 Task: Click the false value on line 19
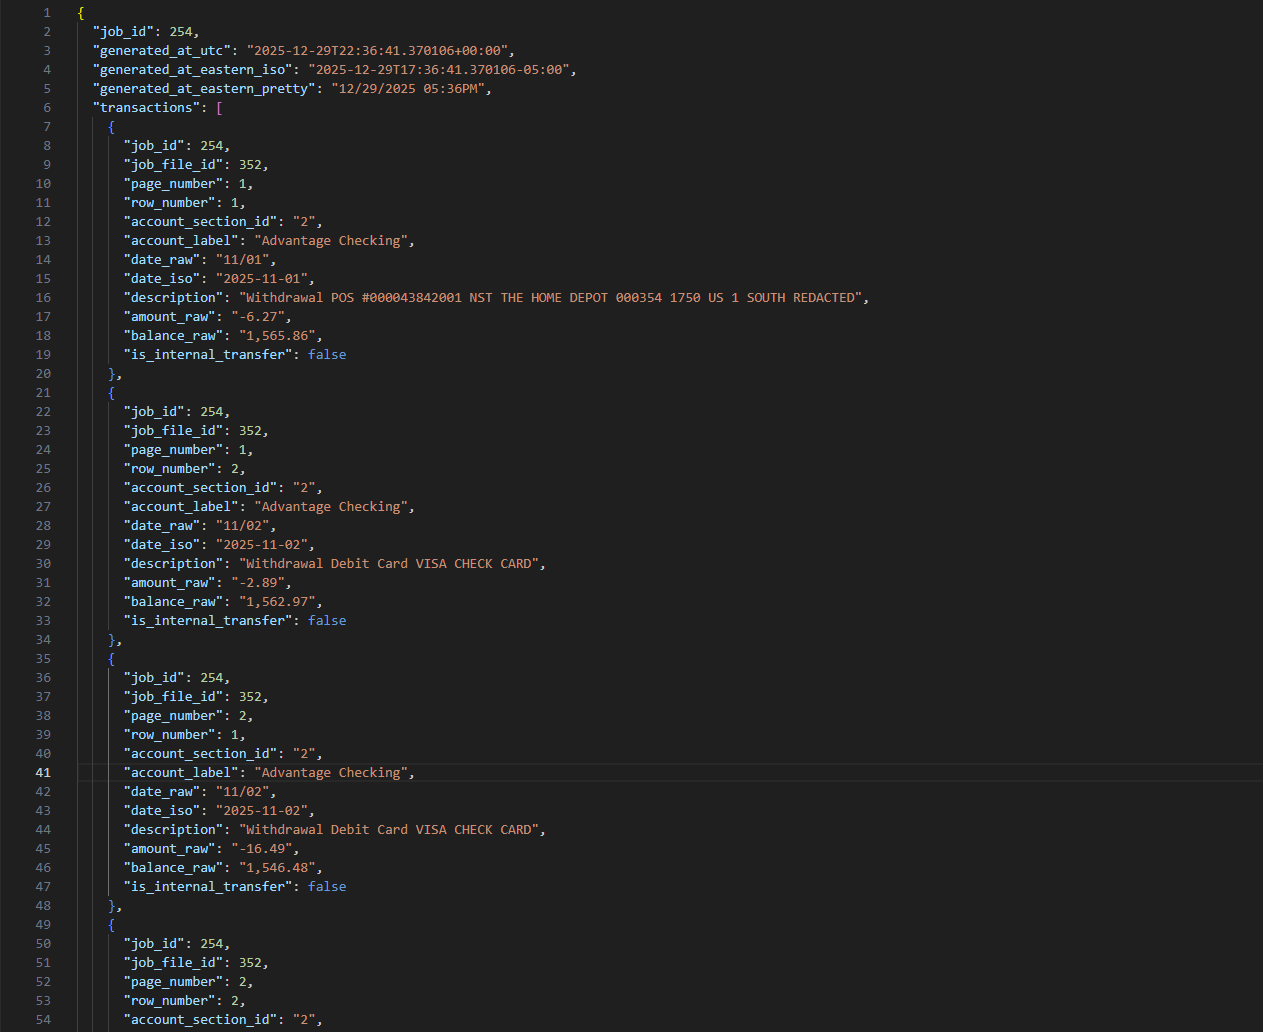click(327, 354)
